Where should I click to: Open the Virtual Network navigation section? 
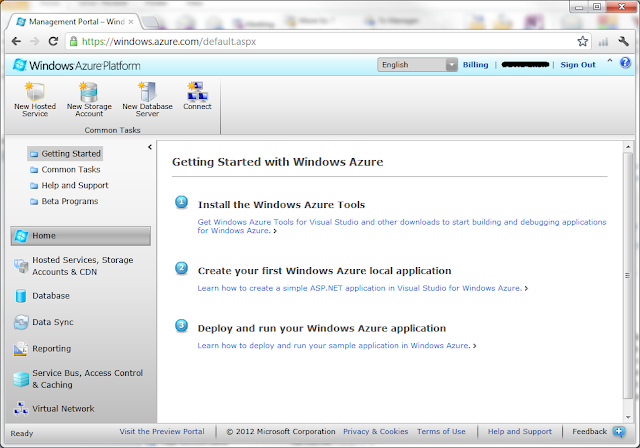coord(81,408)
